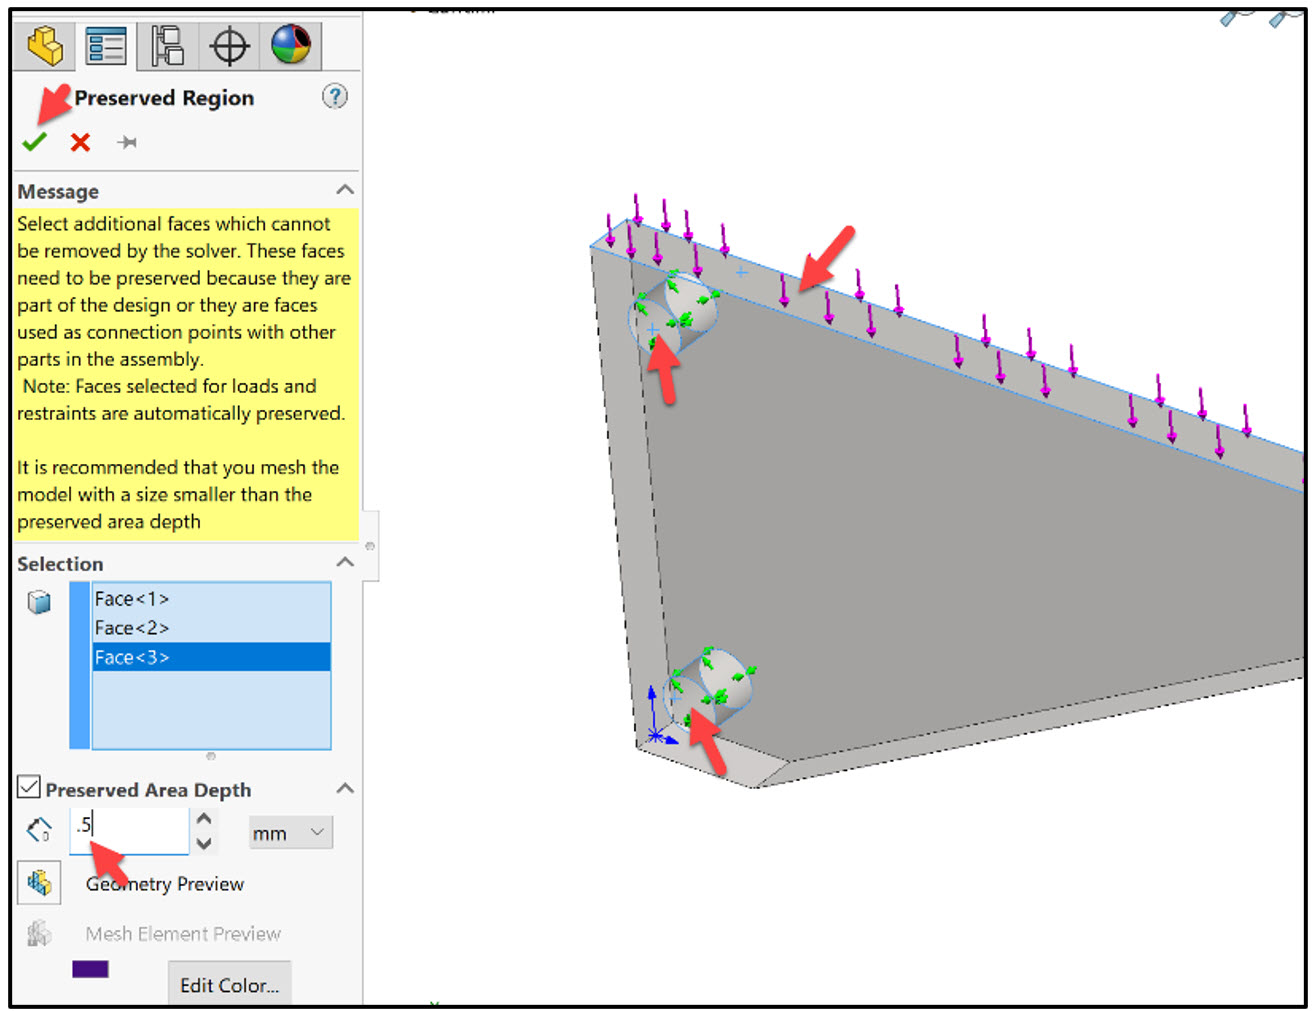Image resolution: width=1312 pixels, height=1011 pixels.
Task: Change the purple preserved region color swatch
Action: coord(91,969)
